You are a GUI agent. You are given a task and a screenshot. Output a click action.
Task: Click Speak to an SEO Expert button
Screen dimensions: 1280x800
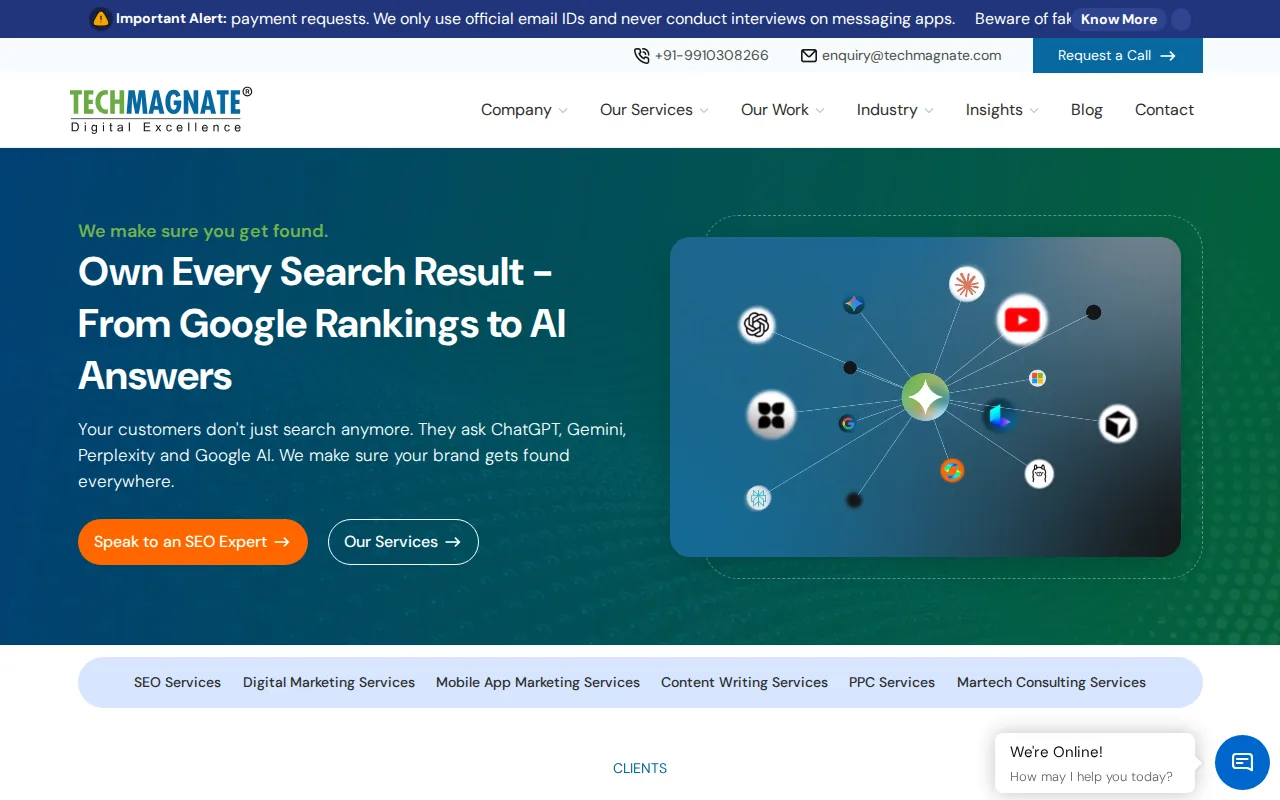(x=193, y=542)
